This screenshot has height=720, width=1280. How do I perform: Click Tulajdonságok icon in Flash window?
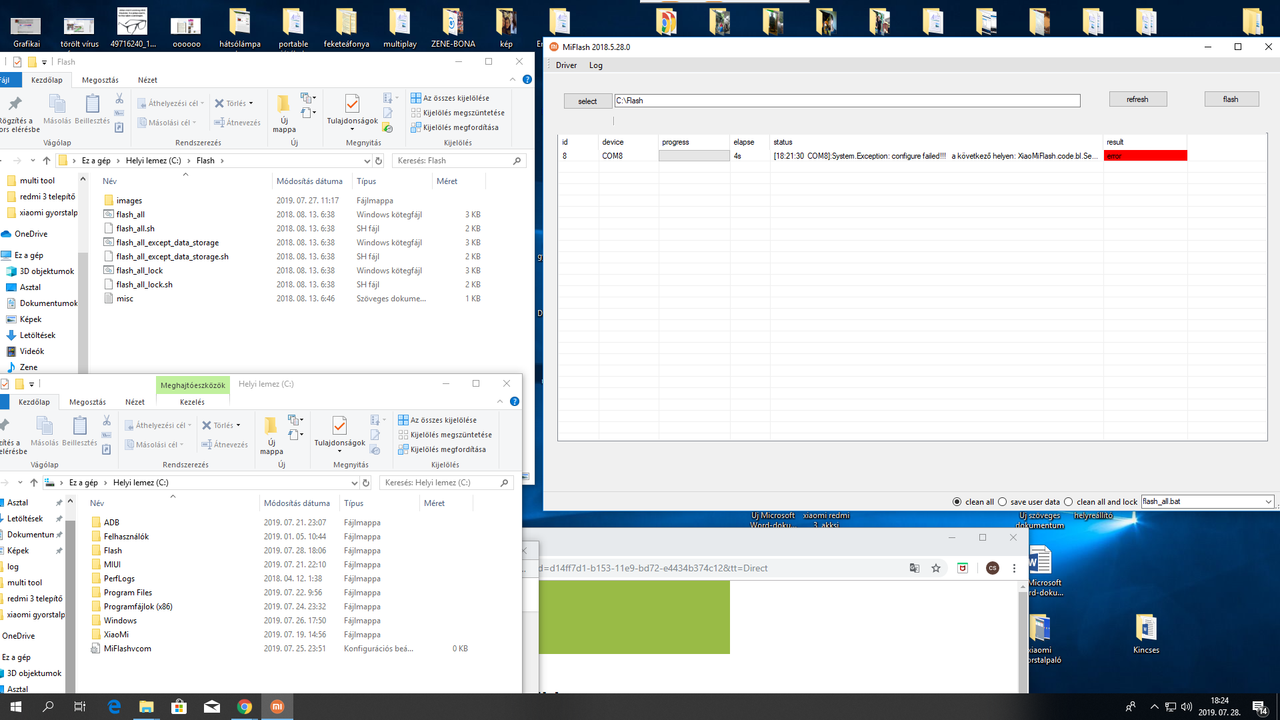point(352,103)
